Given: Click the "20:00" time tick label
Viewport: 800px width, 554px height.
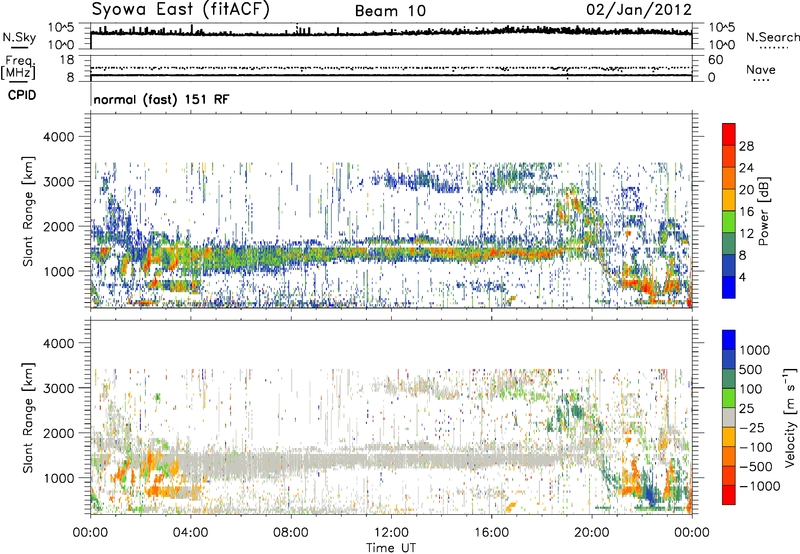Looking at the screenshot, I should (x=591, y=533).
